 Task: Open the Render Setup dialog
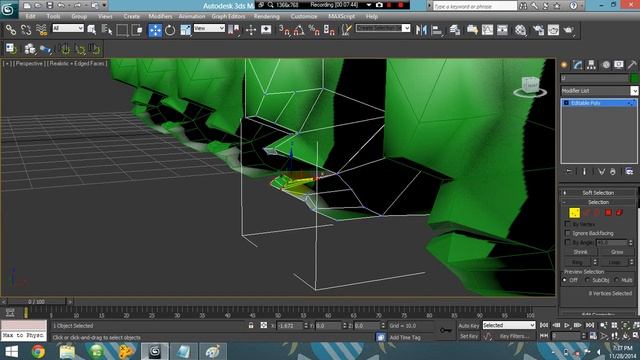[538, 30]
